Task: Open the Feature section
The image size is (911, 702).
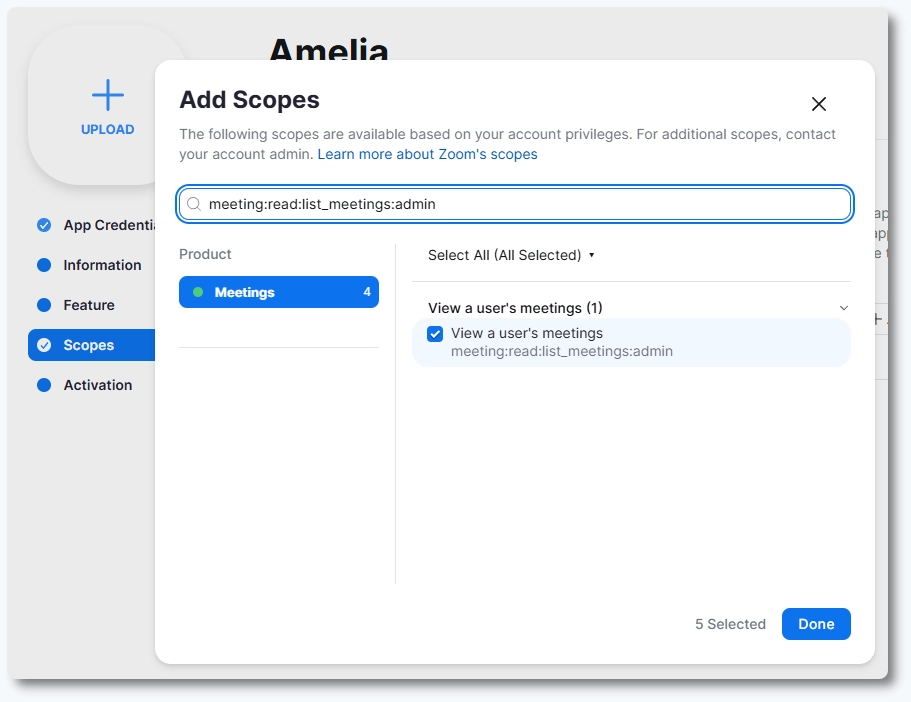Action: [x=89, y=305]
